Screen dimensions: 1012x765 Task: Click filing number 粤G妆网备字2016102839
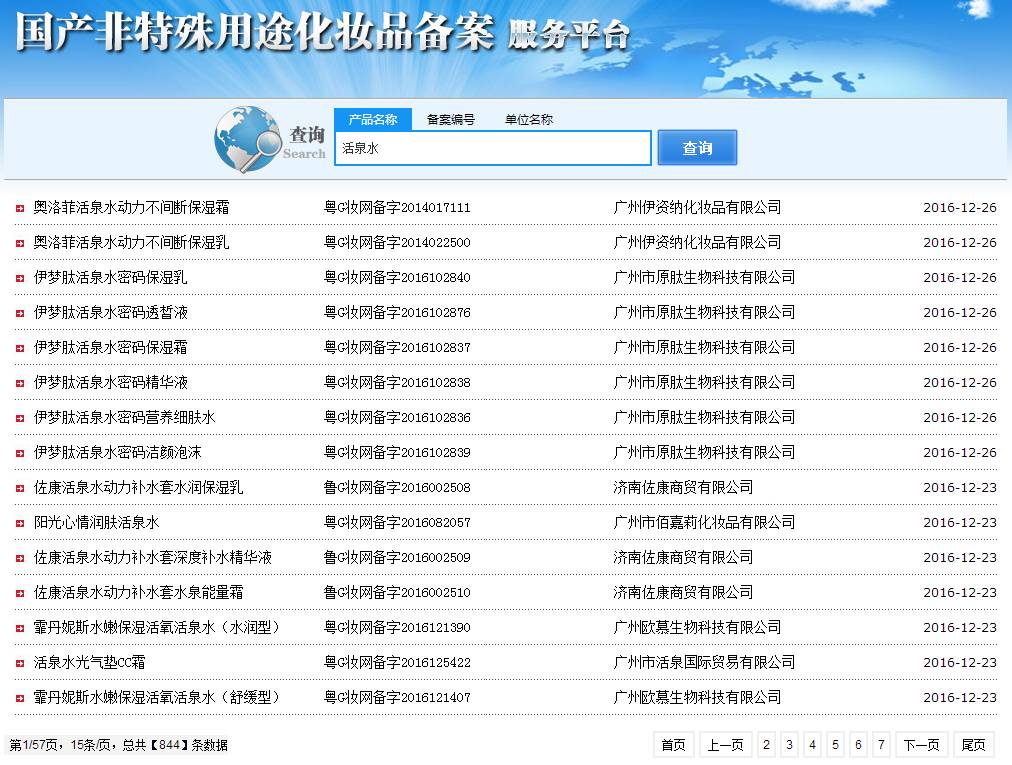click(x=397, y=452)
